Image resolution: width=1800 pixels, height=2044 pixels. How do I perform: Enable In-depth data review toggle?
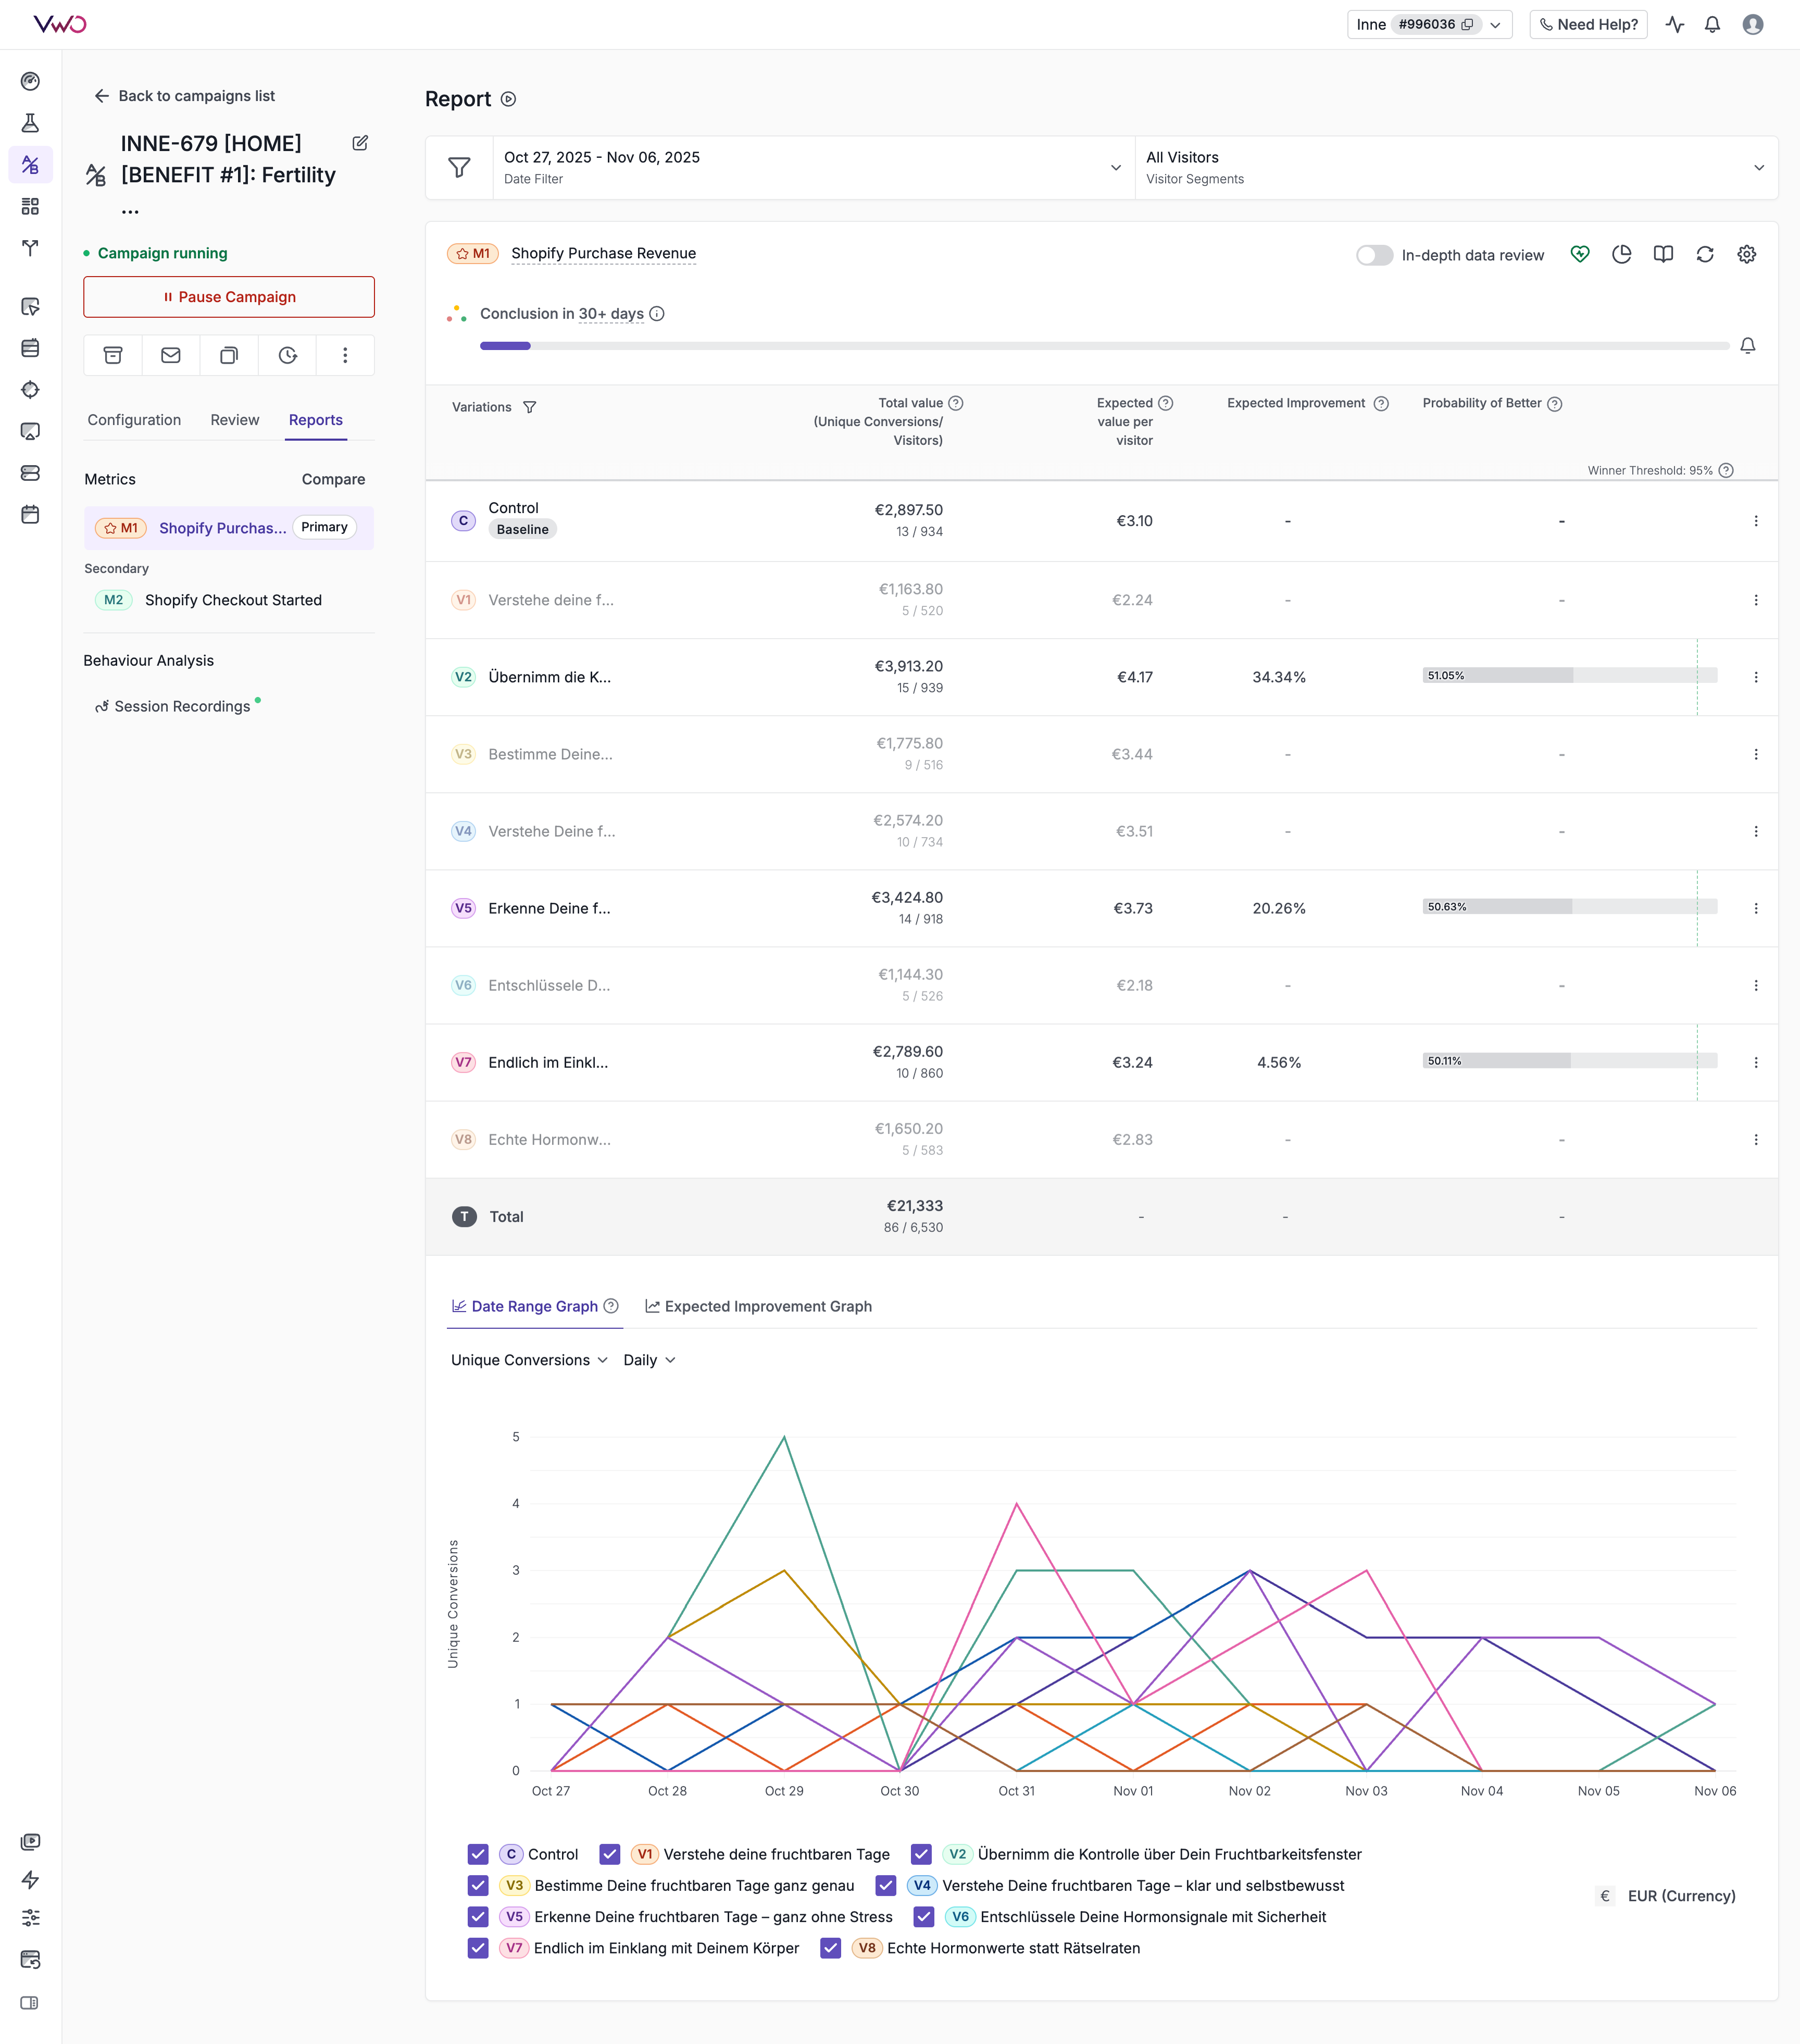[1374, 255]
